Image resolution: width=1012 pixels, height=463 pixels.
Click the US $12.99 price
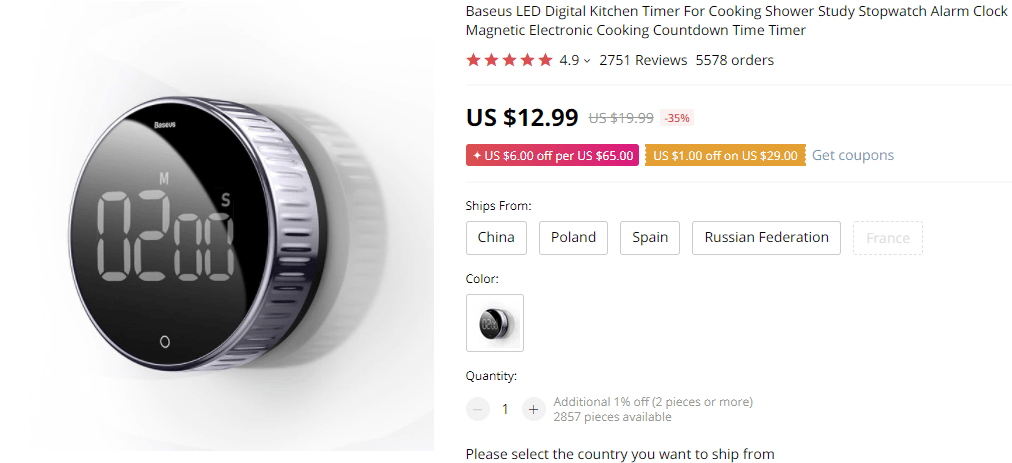tap(522, 118)
